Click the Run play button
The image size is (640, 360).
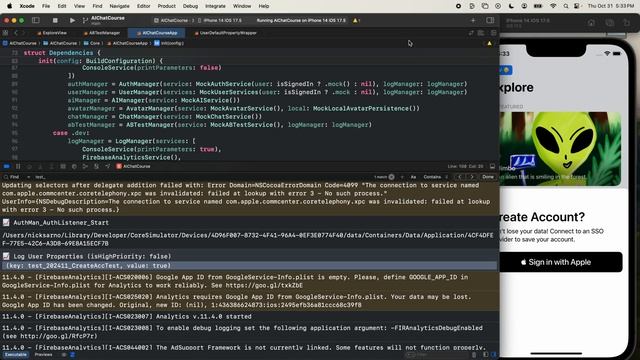[72, 20]
